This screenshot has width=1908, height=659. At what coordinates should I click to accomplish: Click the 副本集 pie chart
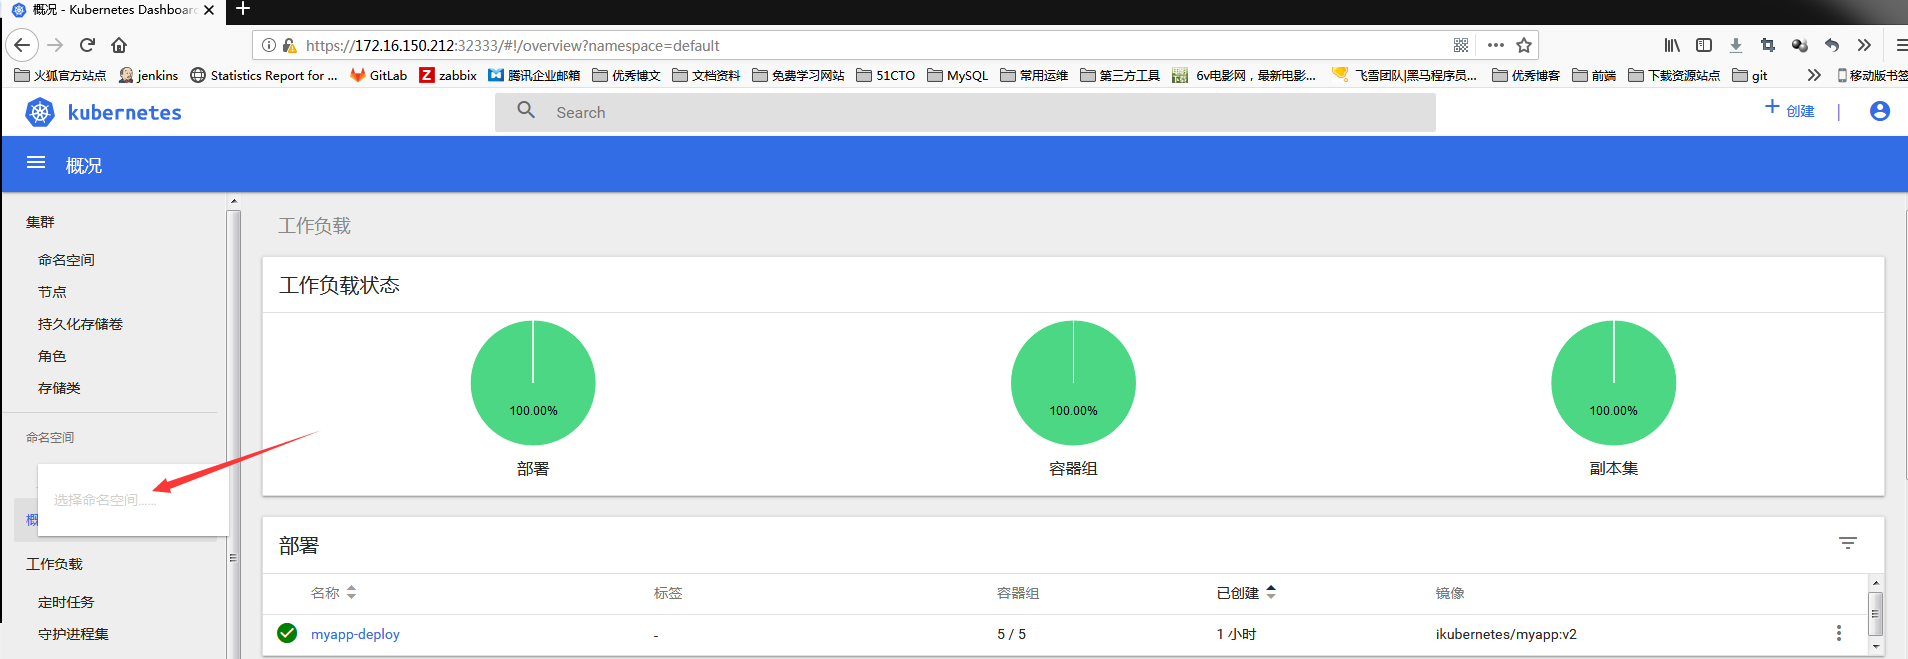(x=1613, y=383)
